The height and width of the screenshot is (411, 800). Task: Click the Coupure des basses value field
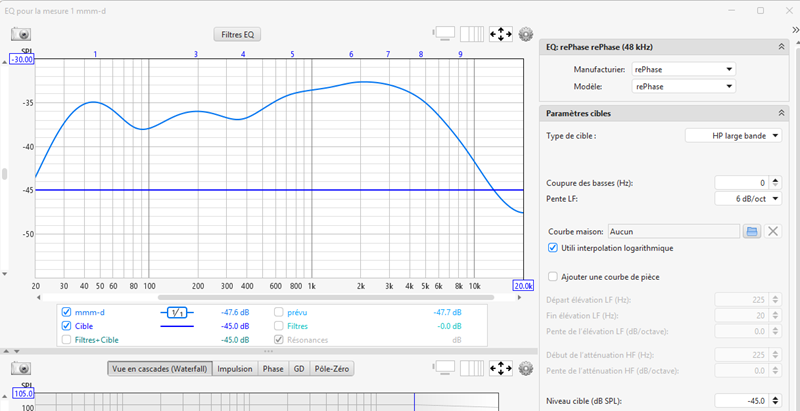pos(742,183)
